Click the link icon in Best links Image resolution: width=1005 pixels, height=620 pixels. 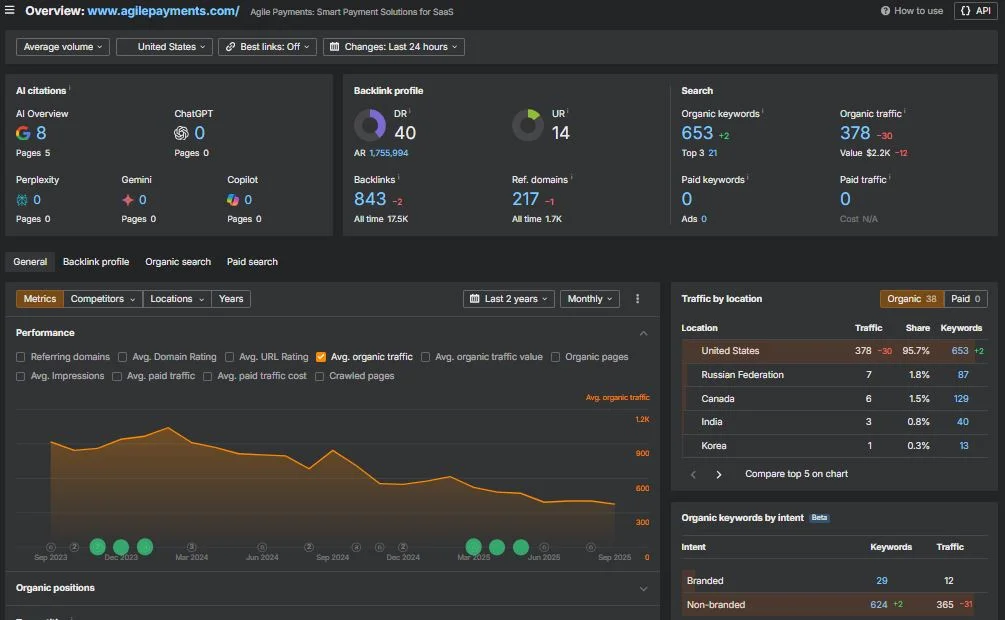(230, 47)
